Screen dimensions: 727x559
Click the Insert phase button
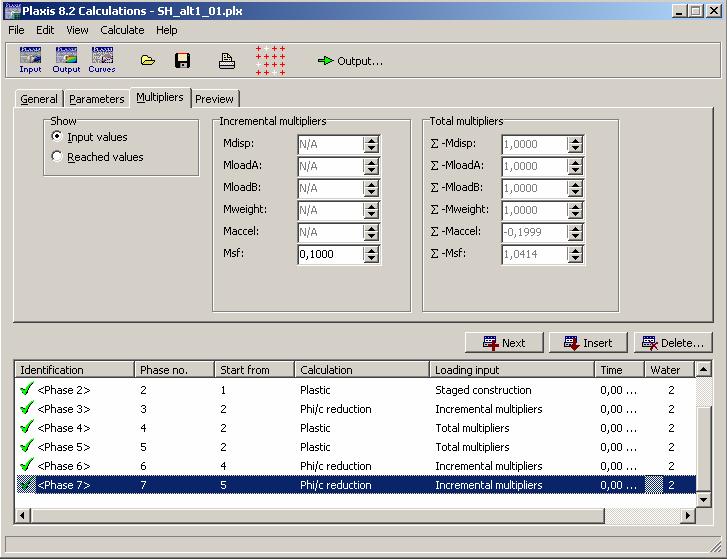pos(588,343)
